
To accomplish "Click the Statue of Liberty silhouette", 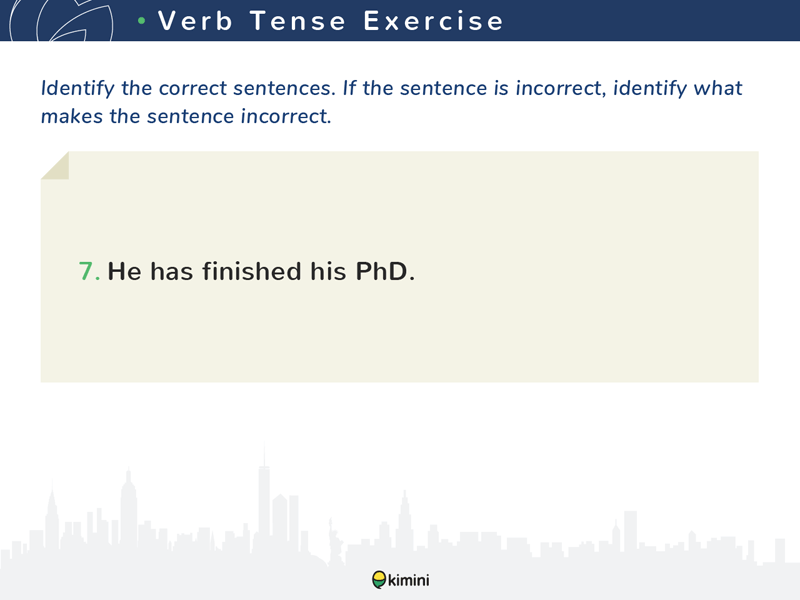I will click(x=335, y=540).
